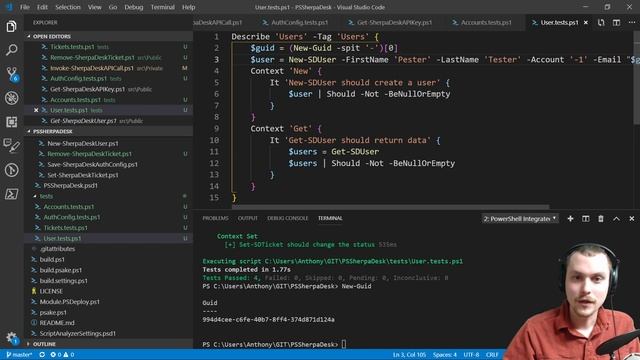
Task: Open the LICENSE file
Action: tap(109, 291)
